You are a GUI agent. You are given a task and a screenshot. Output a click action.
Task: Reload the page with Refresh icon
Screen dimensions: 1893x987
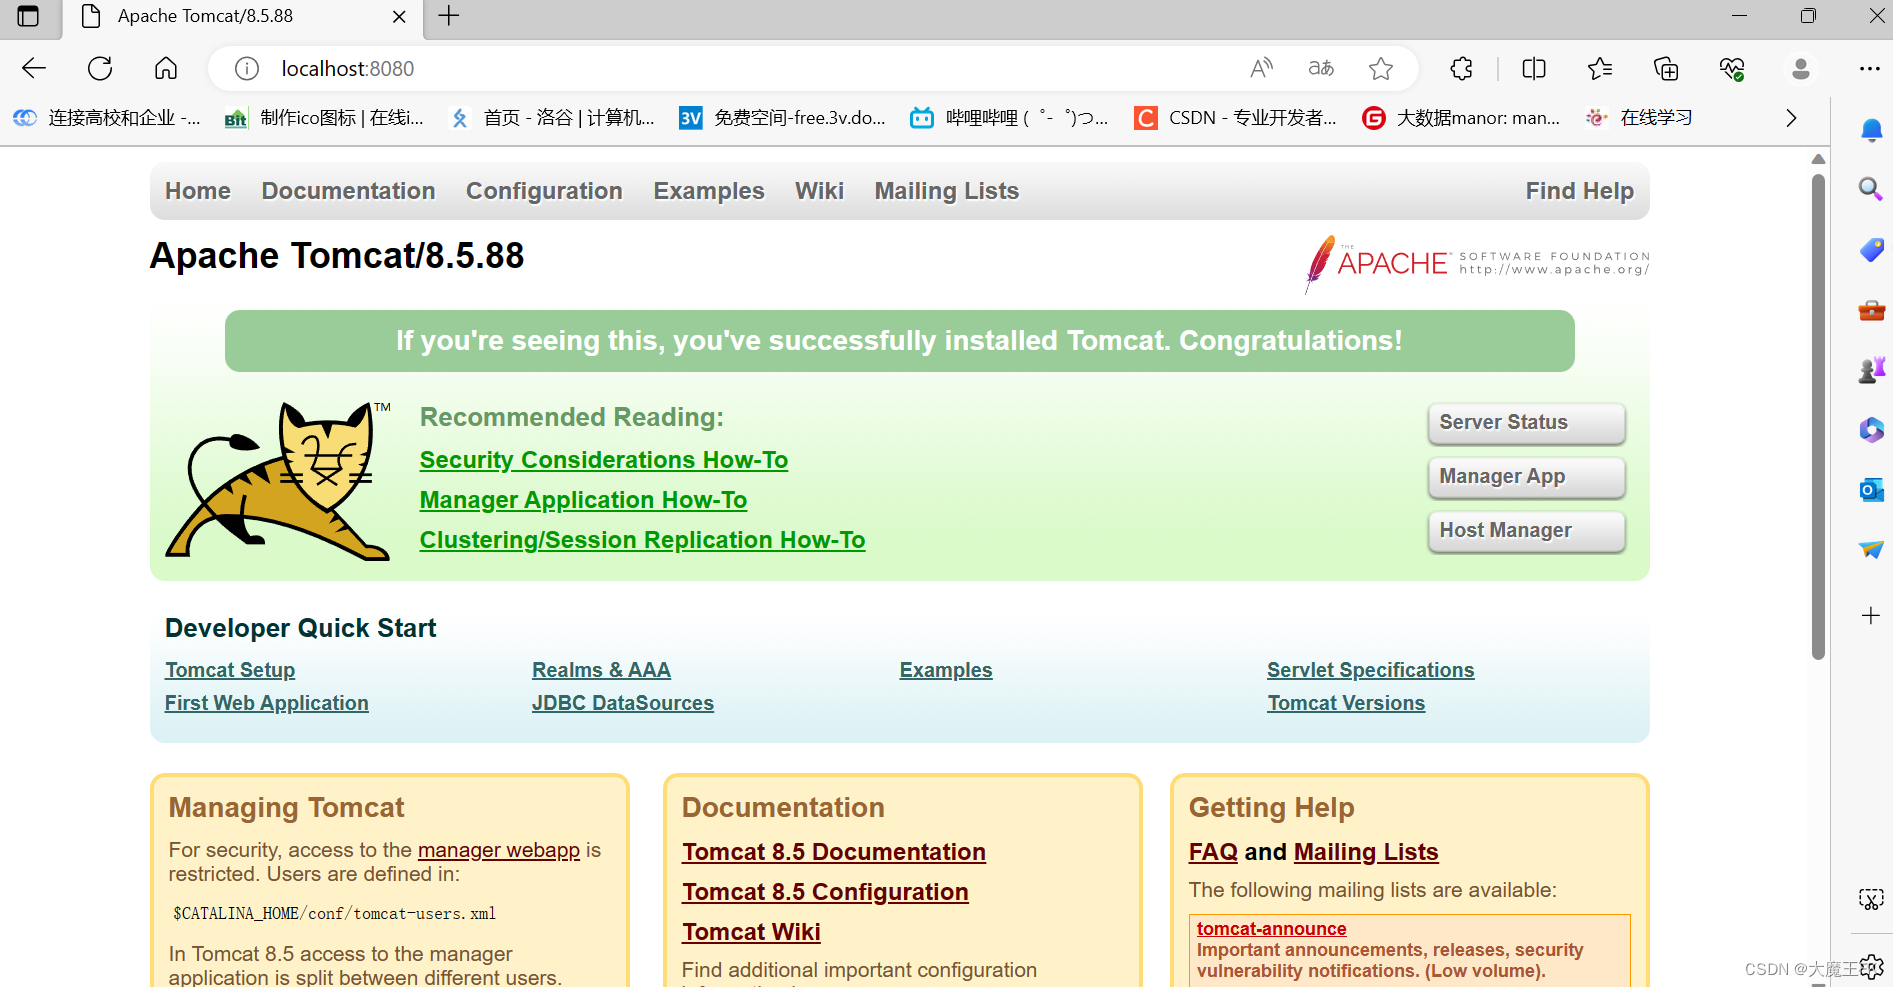[100, 68]
